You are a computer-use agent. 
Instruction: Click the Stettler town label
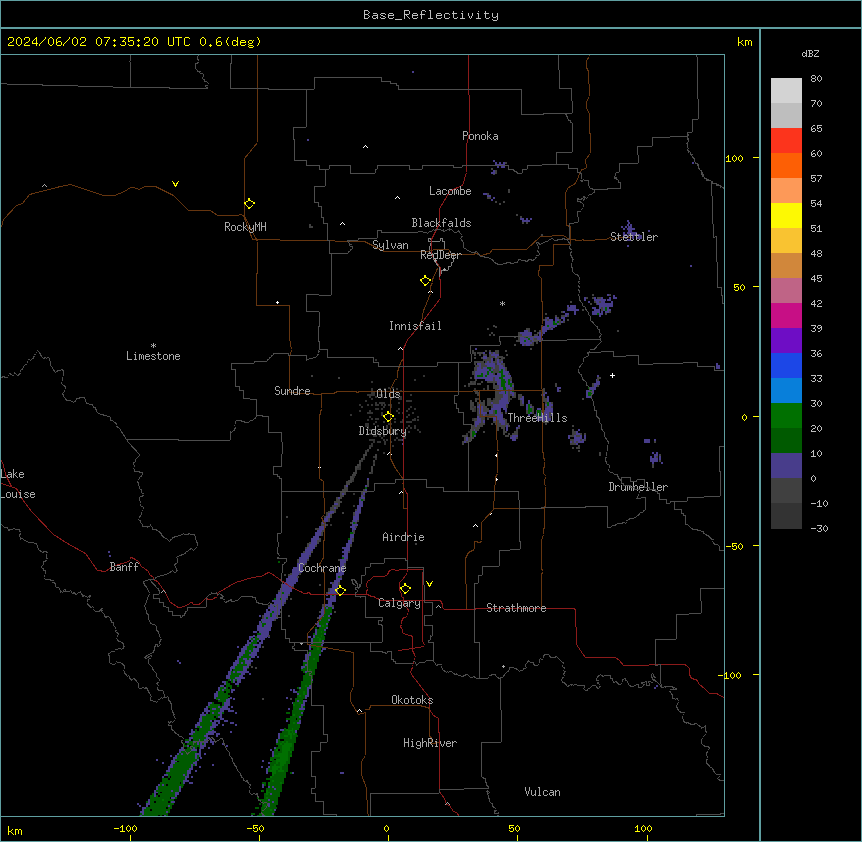[x=634, y=237]
